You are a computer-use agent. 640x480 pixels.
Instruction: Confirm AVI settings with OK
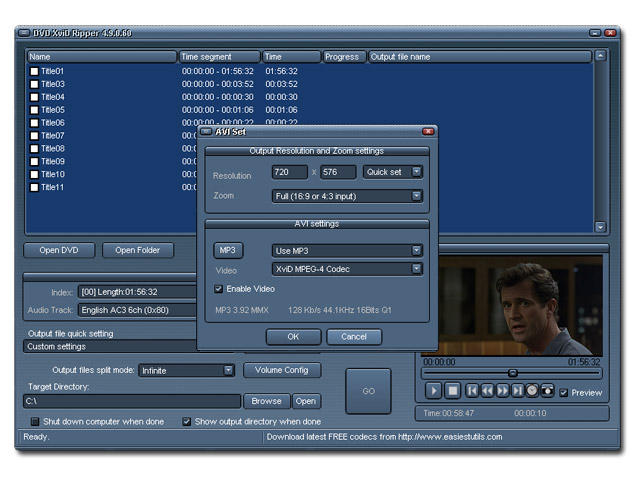tap(293, 337)
